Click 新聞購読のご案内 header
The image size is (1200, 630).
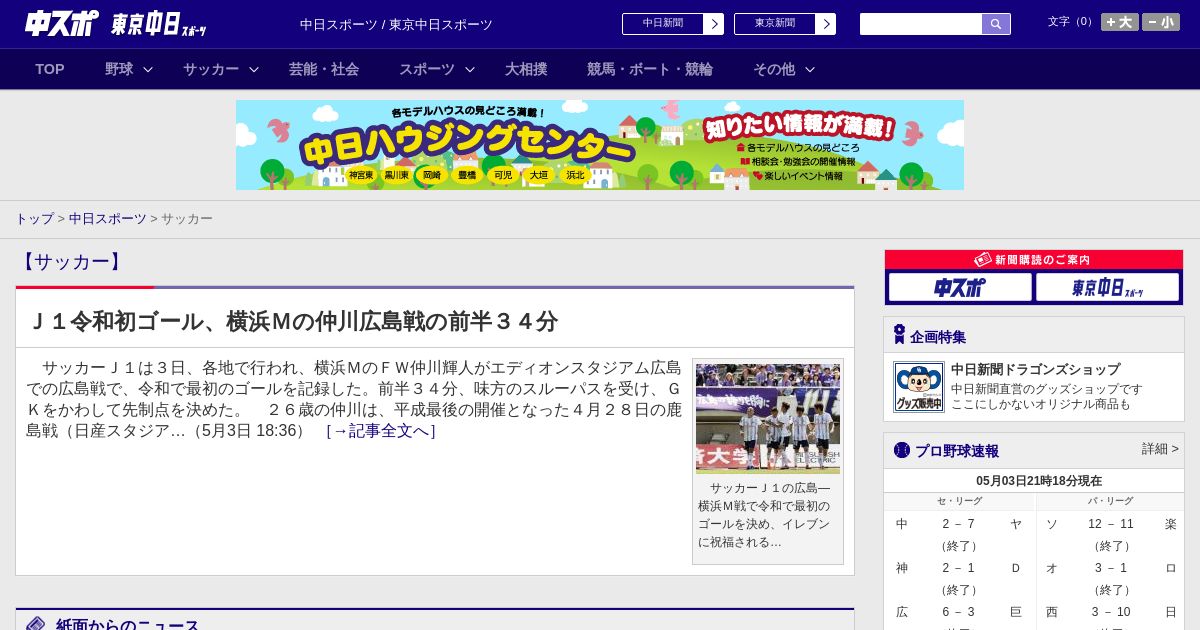[x=1034, y=260]
